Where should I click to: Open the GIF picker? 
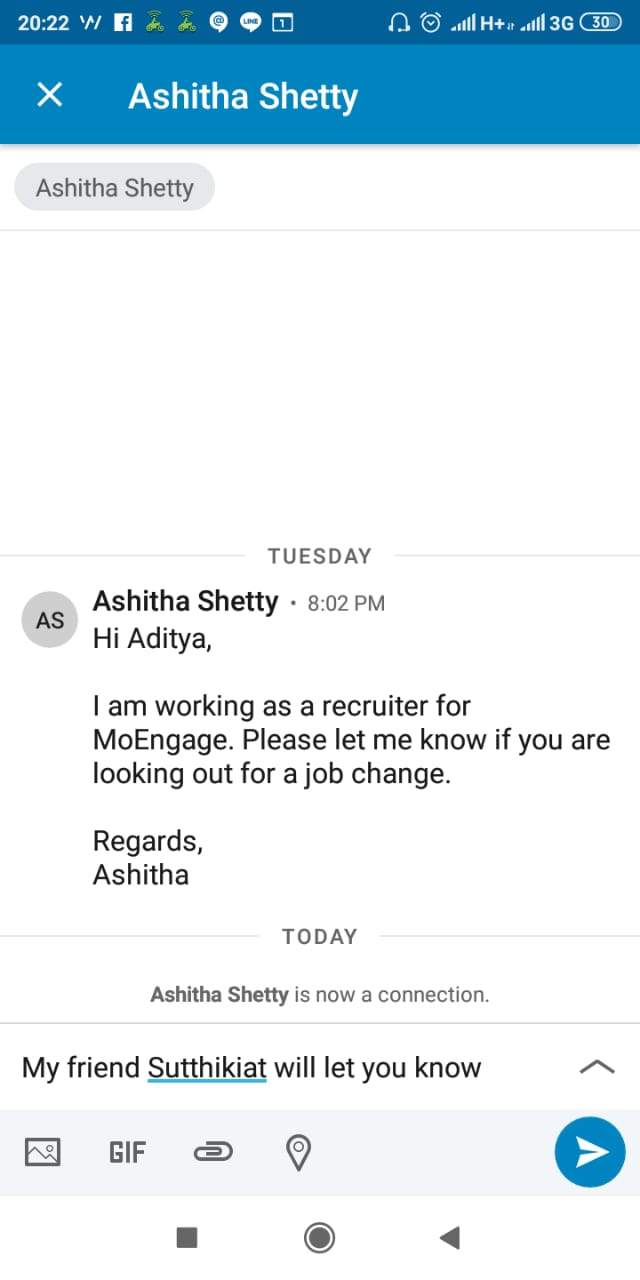click(127, 1153)
